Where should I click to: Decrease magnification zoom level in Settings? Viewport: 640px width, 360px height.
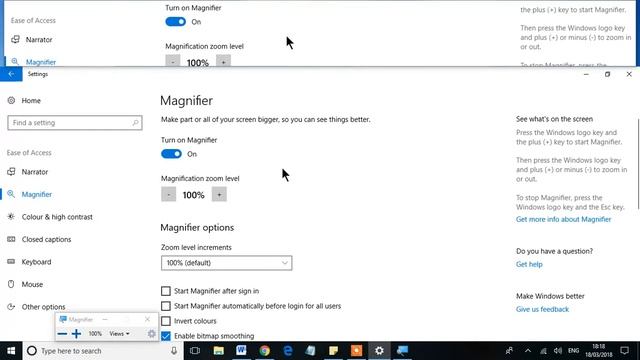tap(169, 195)
